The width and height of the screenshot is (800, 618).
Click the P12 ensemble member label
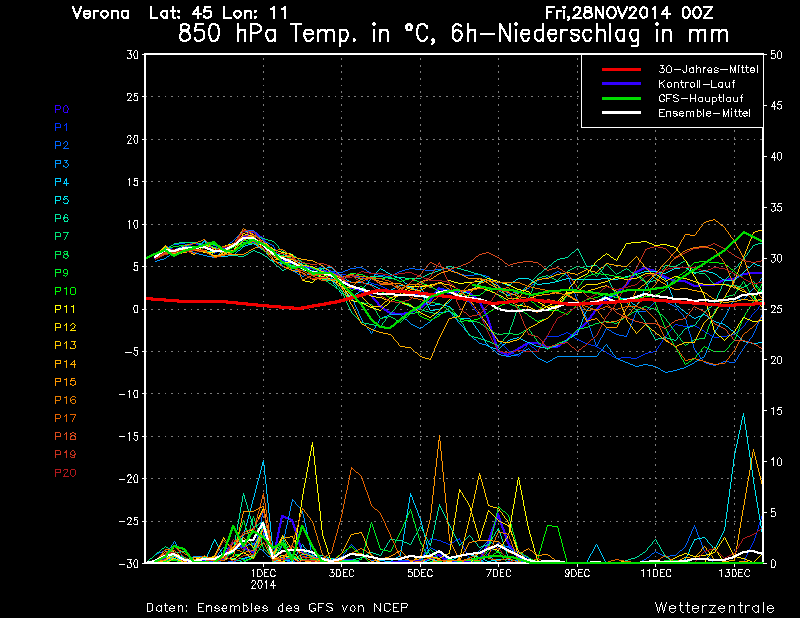point(65,327)
